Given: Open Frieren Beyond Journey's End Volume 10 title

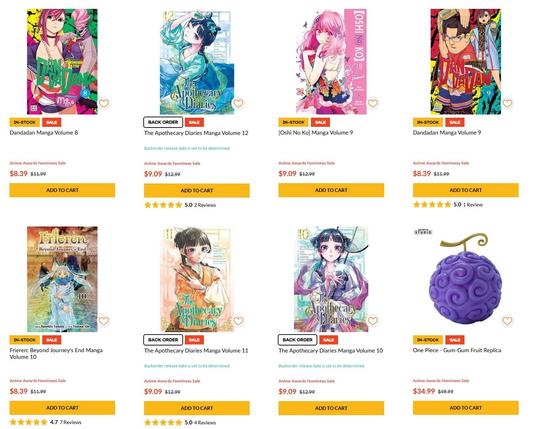Looking at the screenshot, I should tap(56, 353).
